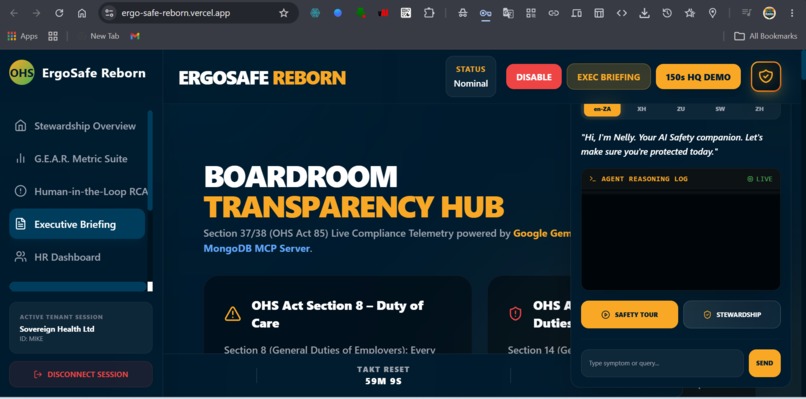
Task: Reload the page with the browser refresh icon
Action: point(59,13)
